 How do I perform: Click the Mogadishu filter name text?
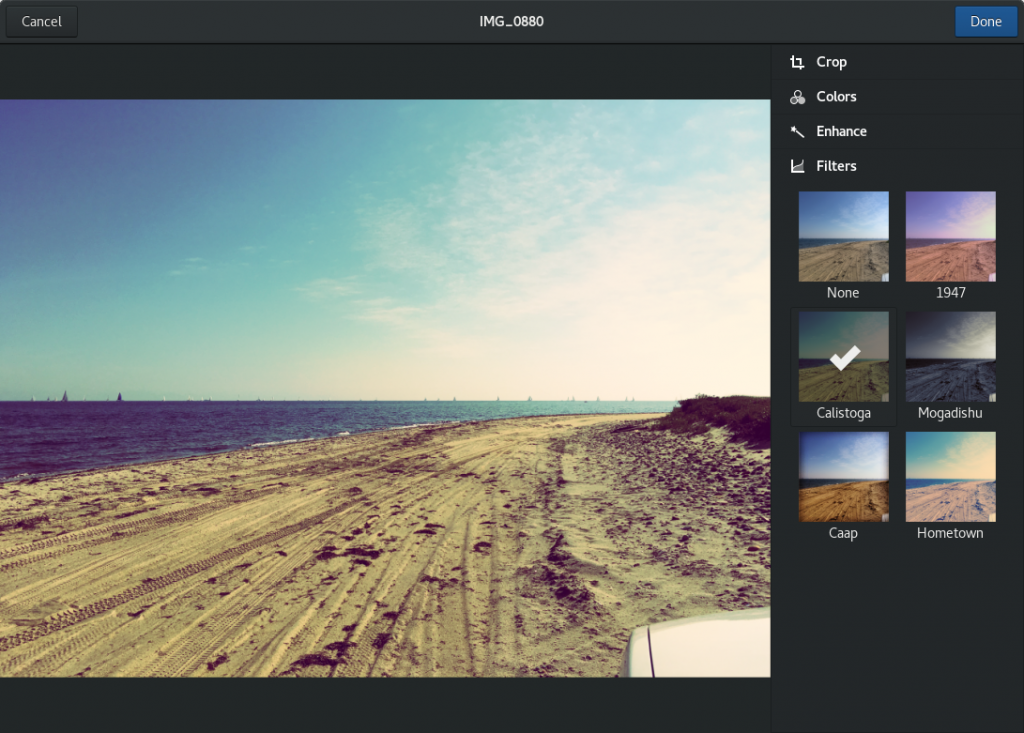coord(950,413)
